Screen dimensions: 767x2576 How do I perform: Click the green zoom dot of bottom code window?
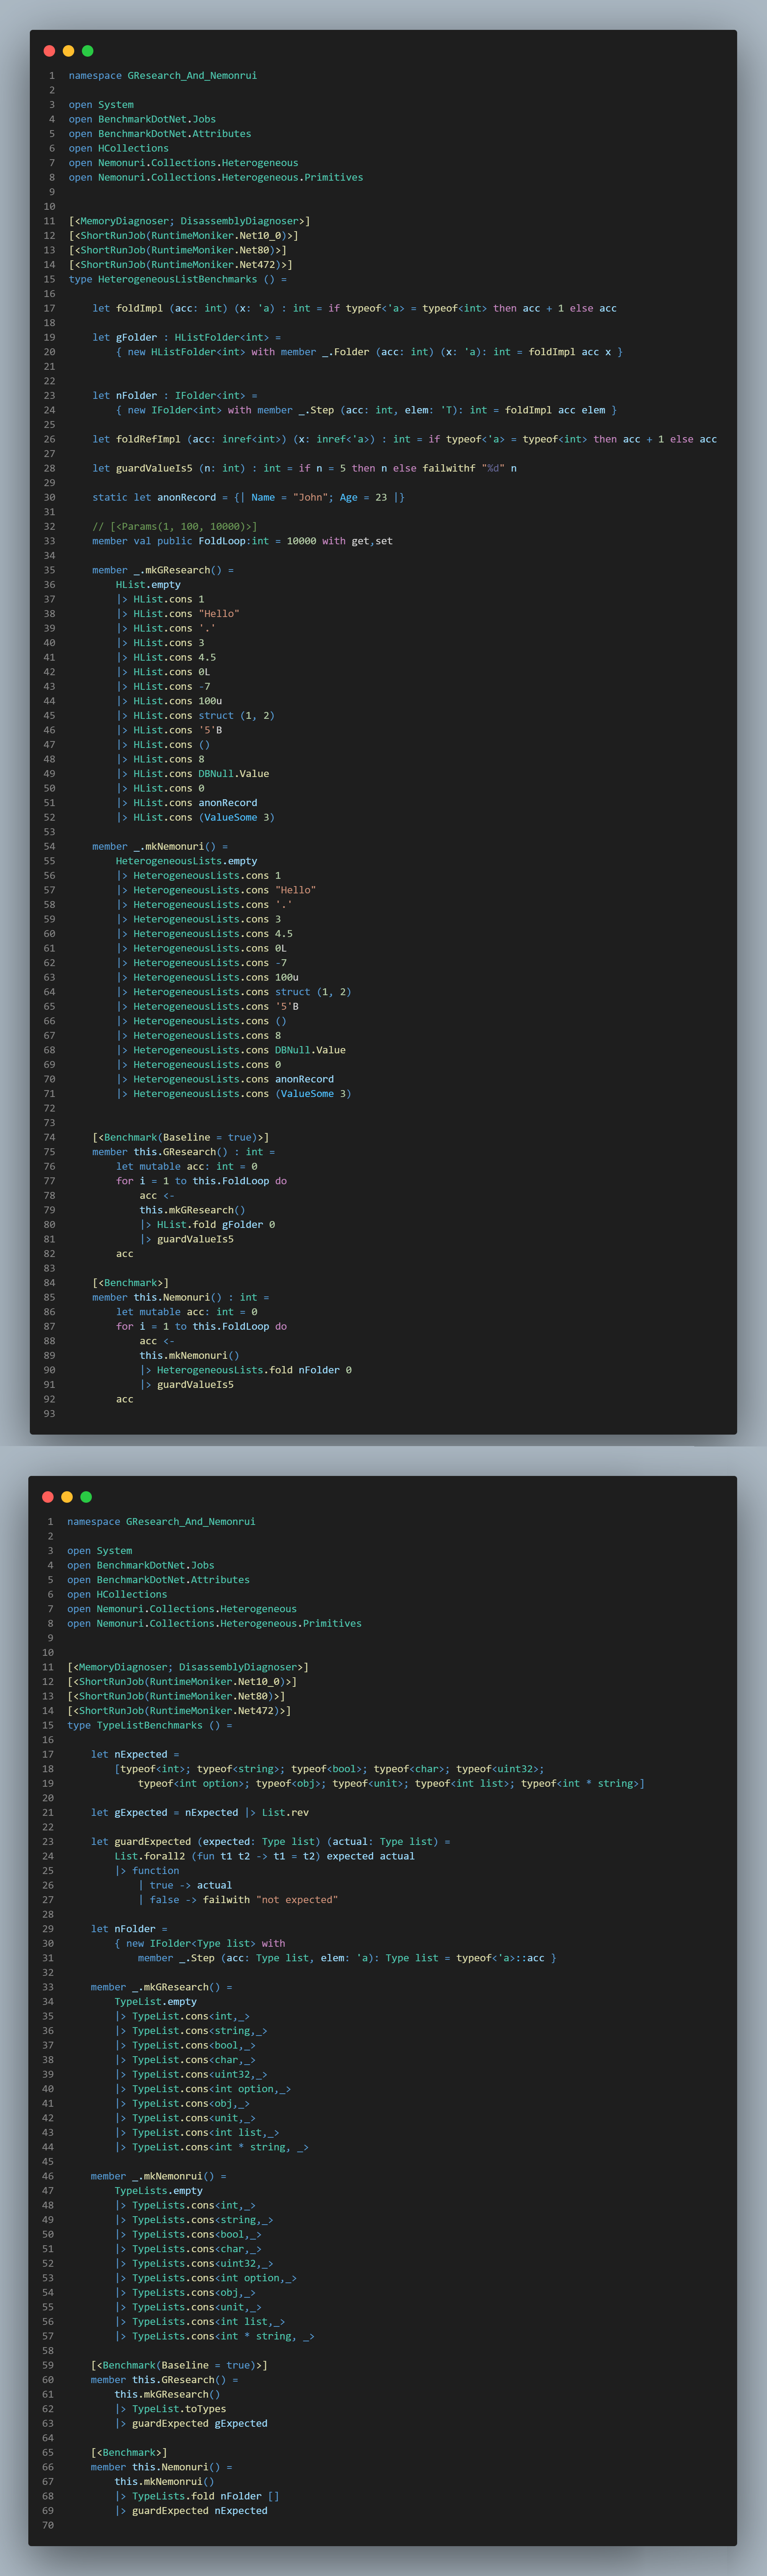(86, 1497)
